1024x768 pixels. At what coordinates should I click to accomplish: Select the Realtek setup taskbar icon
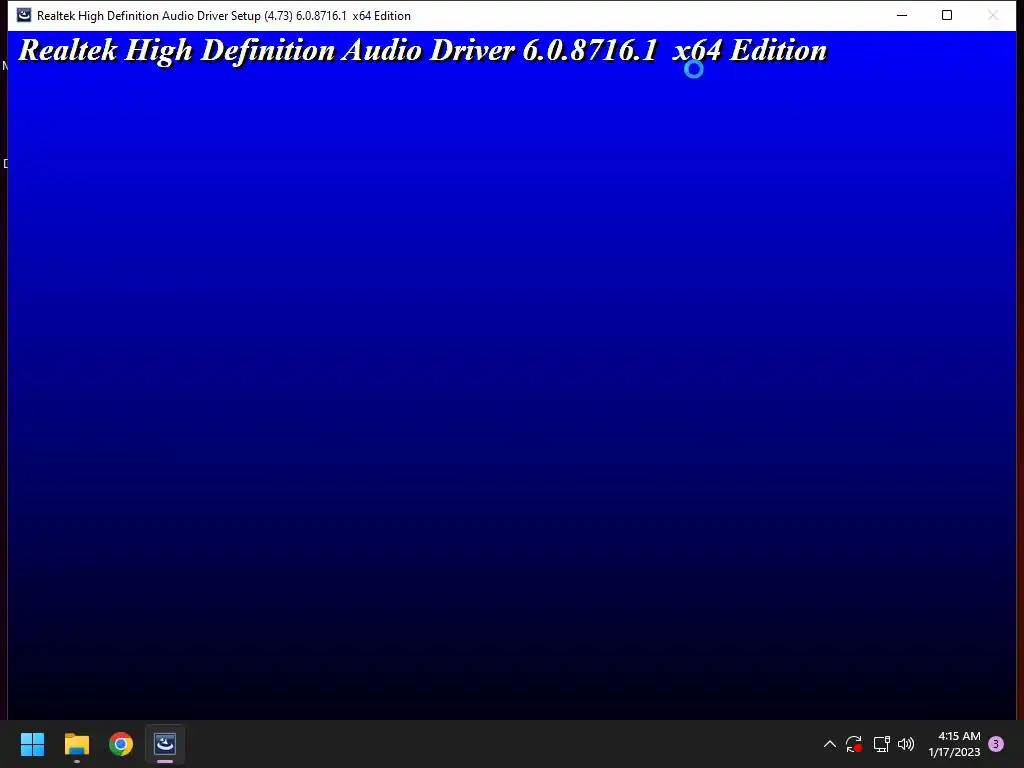point(165,744)
